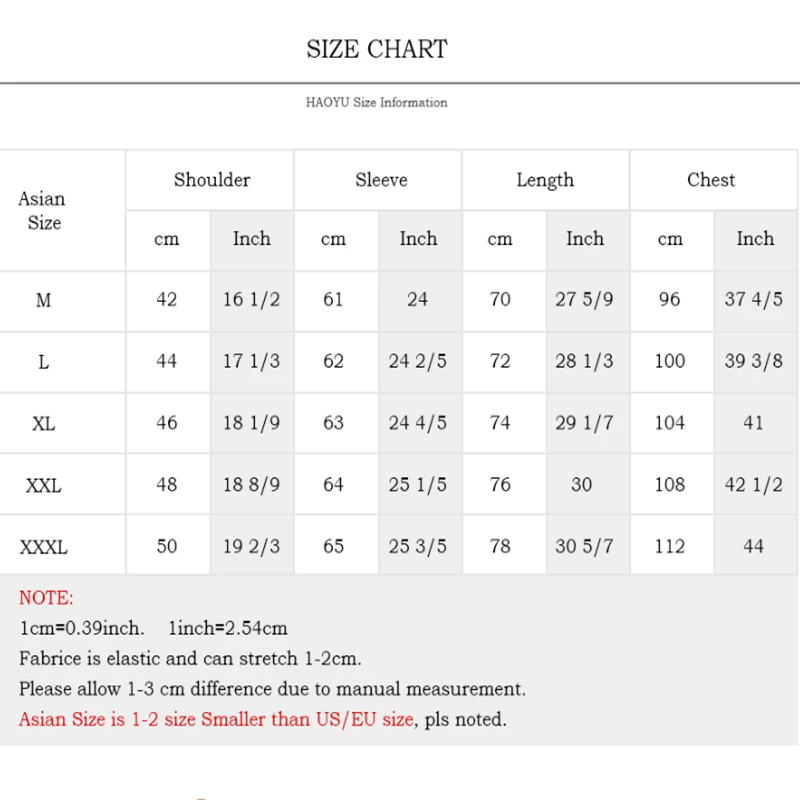This screenshot has width=800, height=800.
Task: Select the HAOYU Size Information subtitle
Action: (x=377, y=103)
